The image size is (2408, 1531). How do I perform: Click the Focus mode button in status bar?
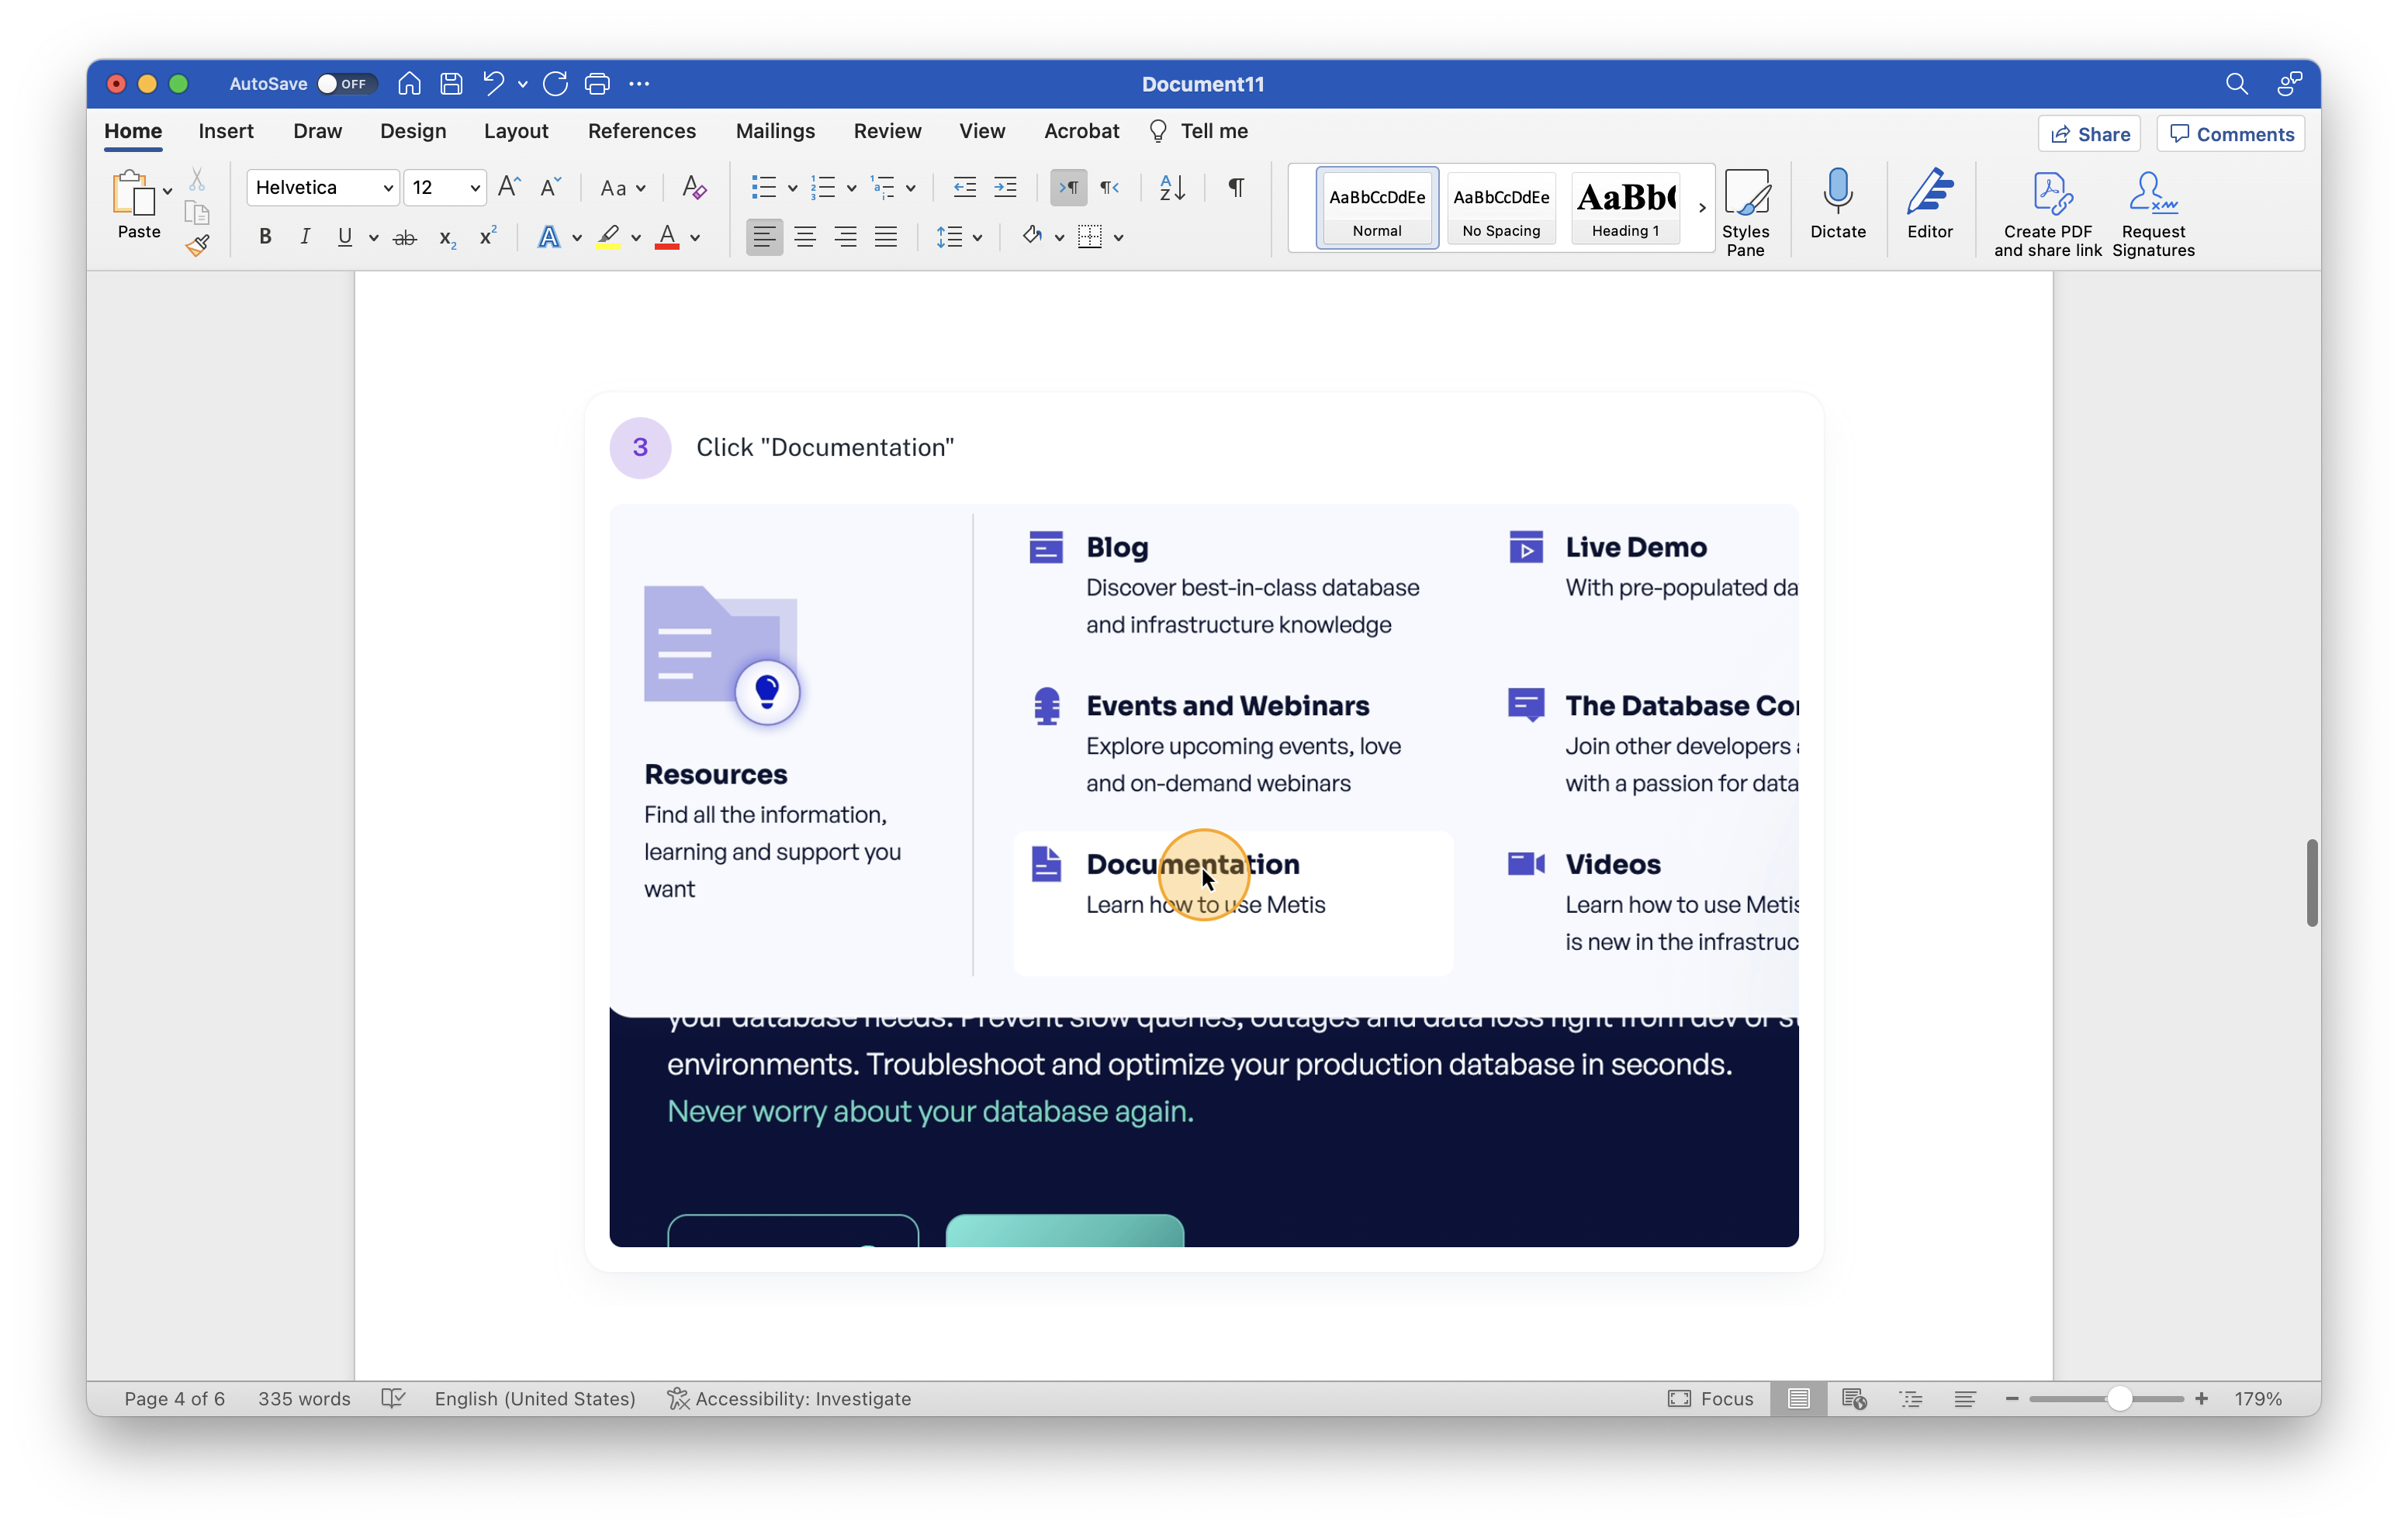pyautogui.click(x=1710, y=1398)
